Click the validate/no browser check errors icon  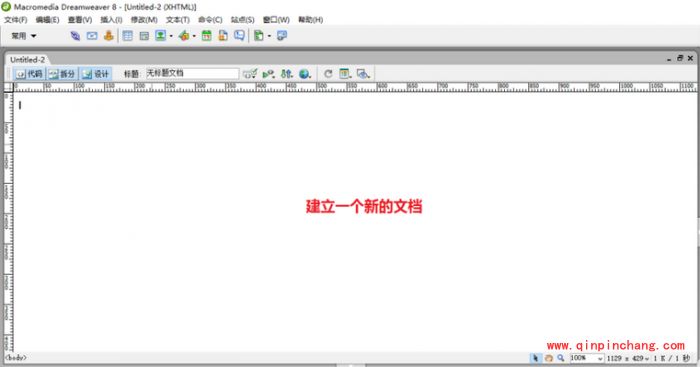click(x=250, y=74)
